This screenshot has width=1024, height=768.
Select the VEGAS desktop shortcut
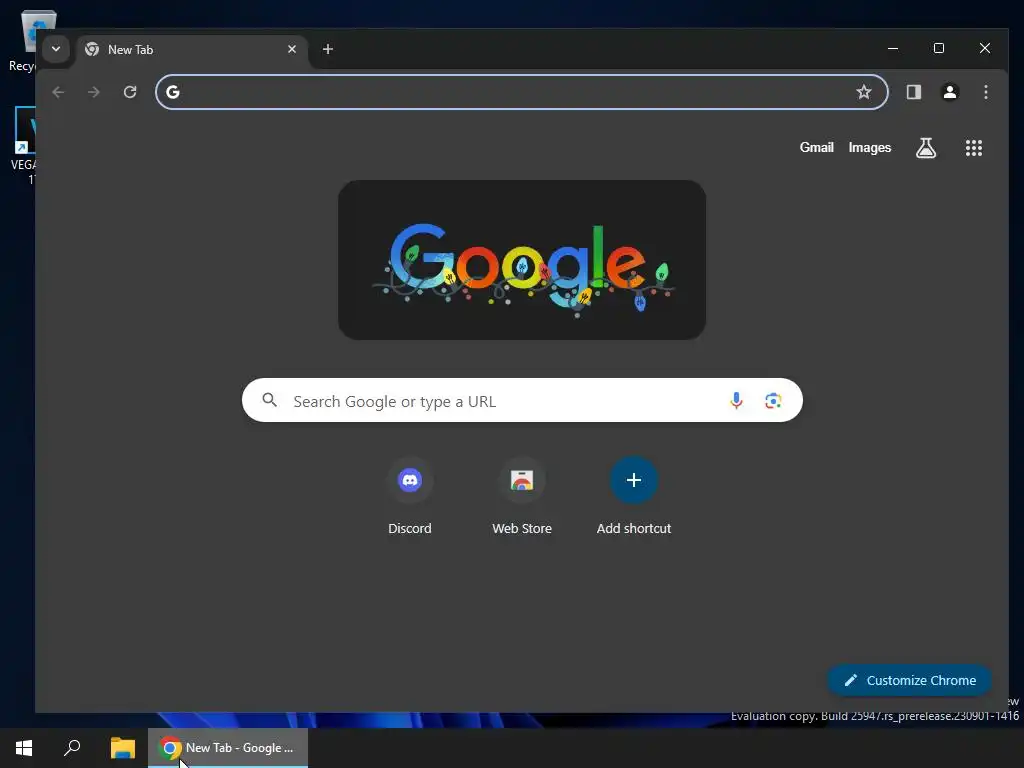point(23,146)
